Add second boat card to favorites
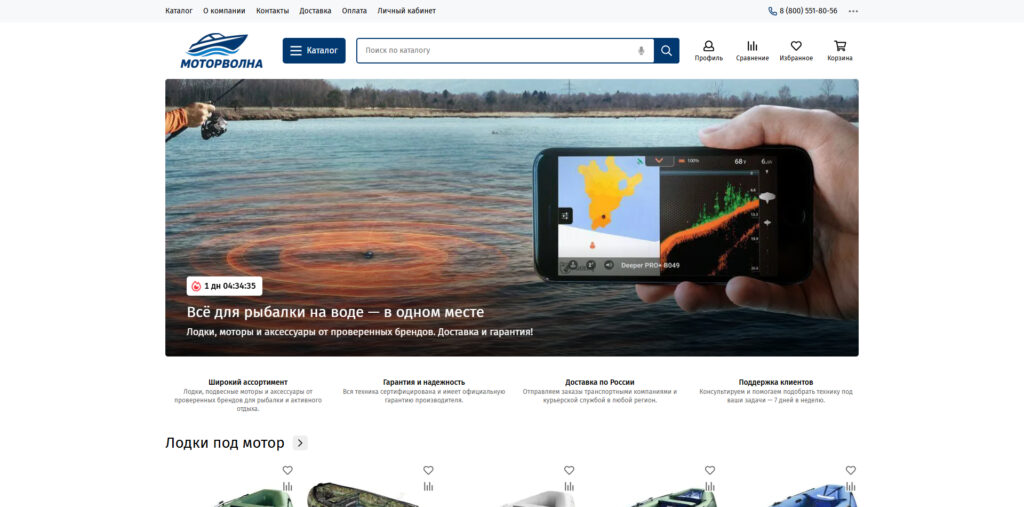Viewport: 1024px width, 507px height. [x=428, y=470]
